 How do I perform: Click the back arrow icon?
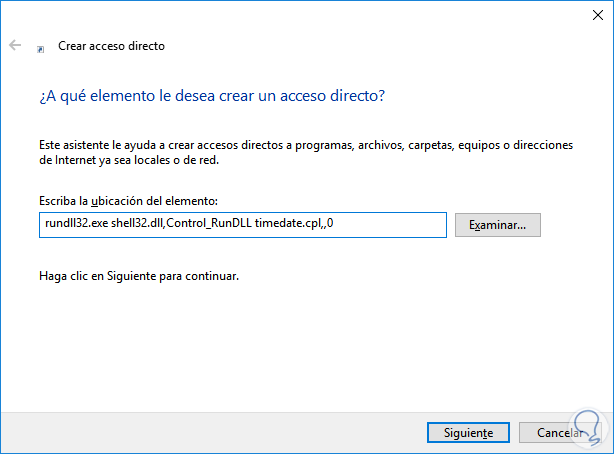click(x=15, y=46)
